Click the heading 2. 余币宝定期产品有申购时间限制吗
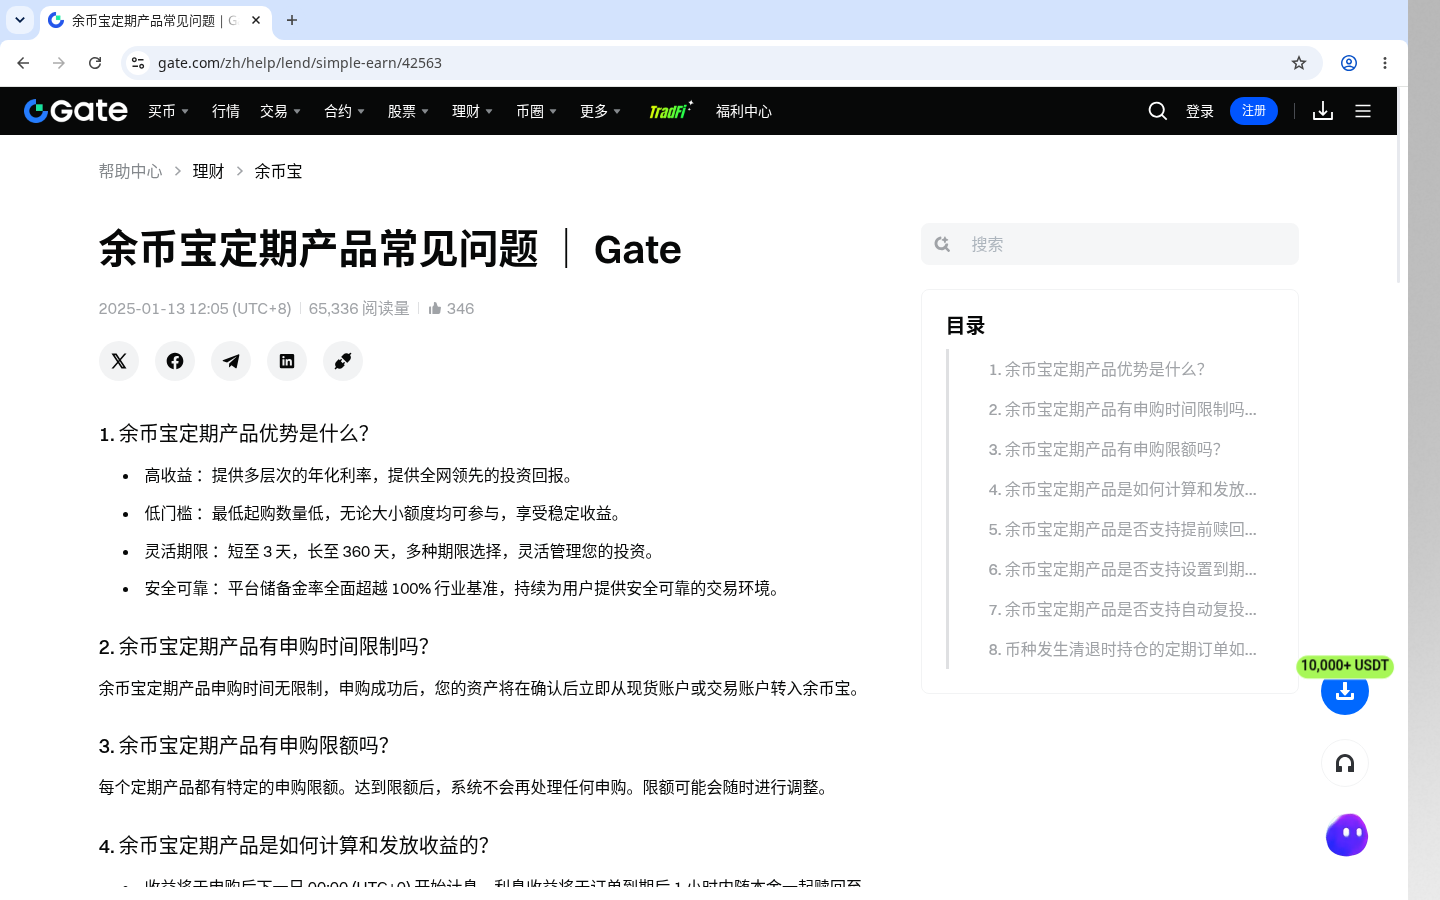Screen dimensions: 1440x900 (x=264, y=647)
